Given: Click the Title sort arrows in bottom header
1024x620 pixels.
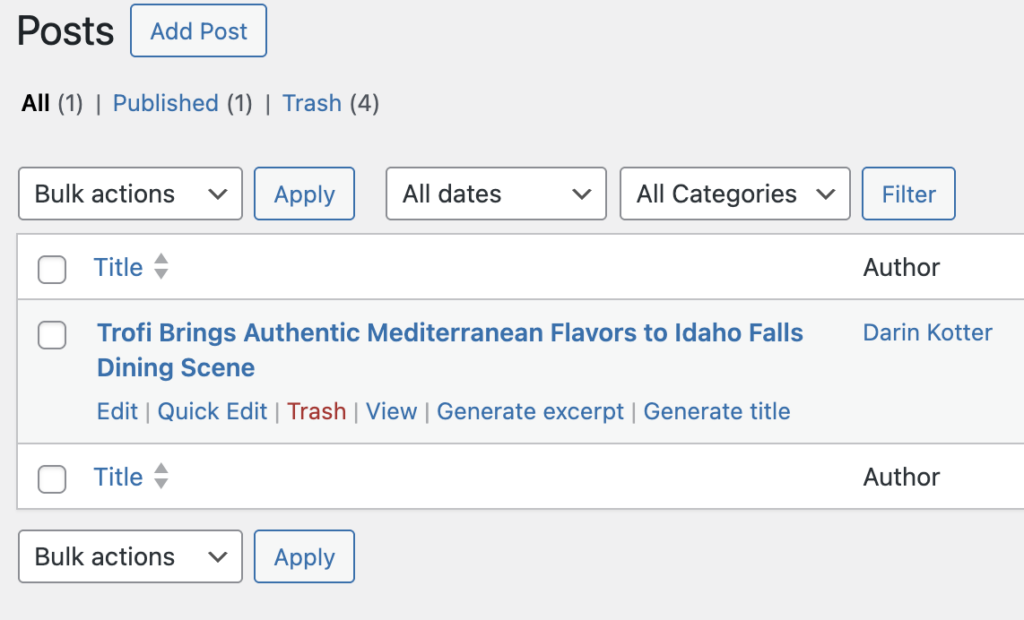Looking at the screenshot, I should point(157,477).
